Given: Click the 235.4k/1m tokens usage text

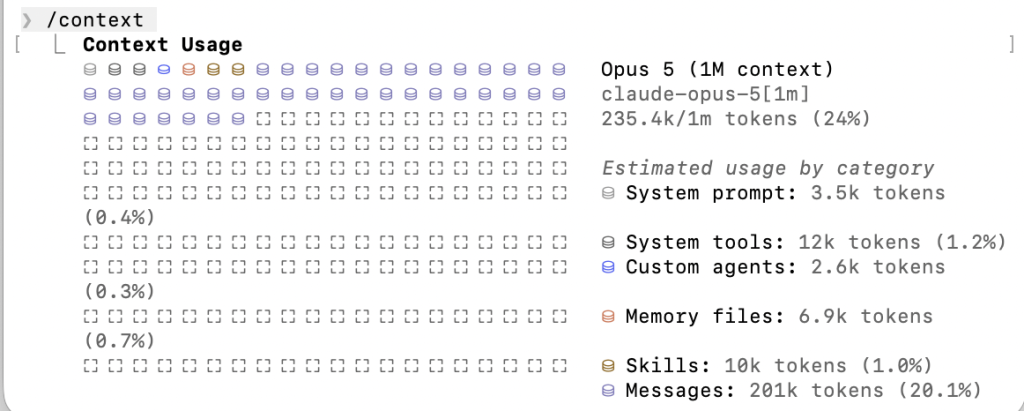Looking at the screenshot, I should point(736,120).
